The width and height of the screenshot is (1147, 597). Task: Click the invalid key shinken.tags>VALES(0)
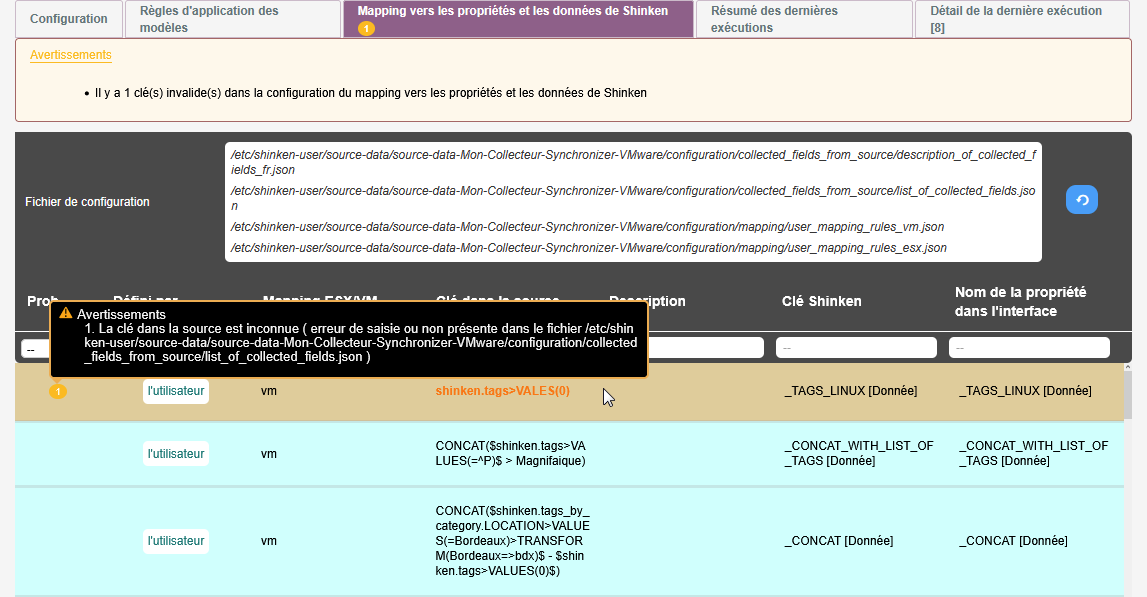pyautogui.click(x=503, y=391)
